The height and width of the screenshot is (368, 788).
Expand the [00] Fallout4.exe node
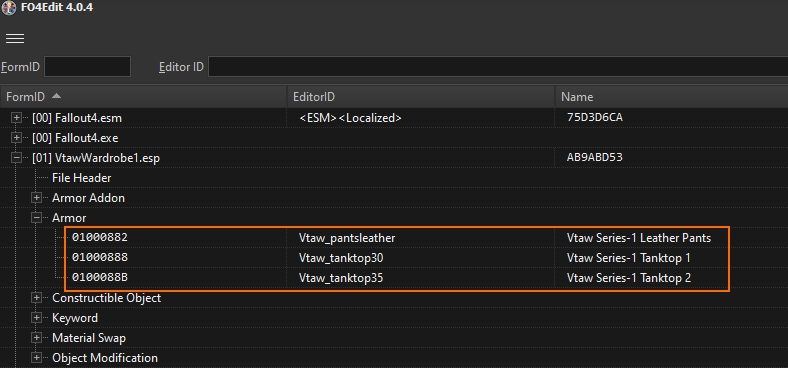(x=17, y=138)
